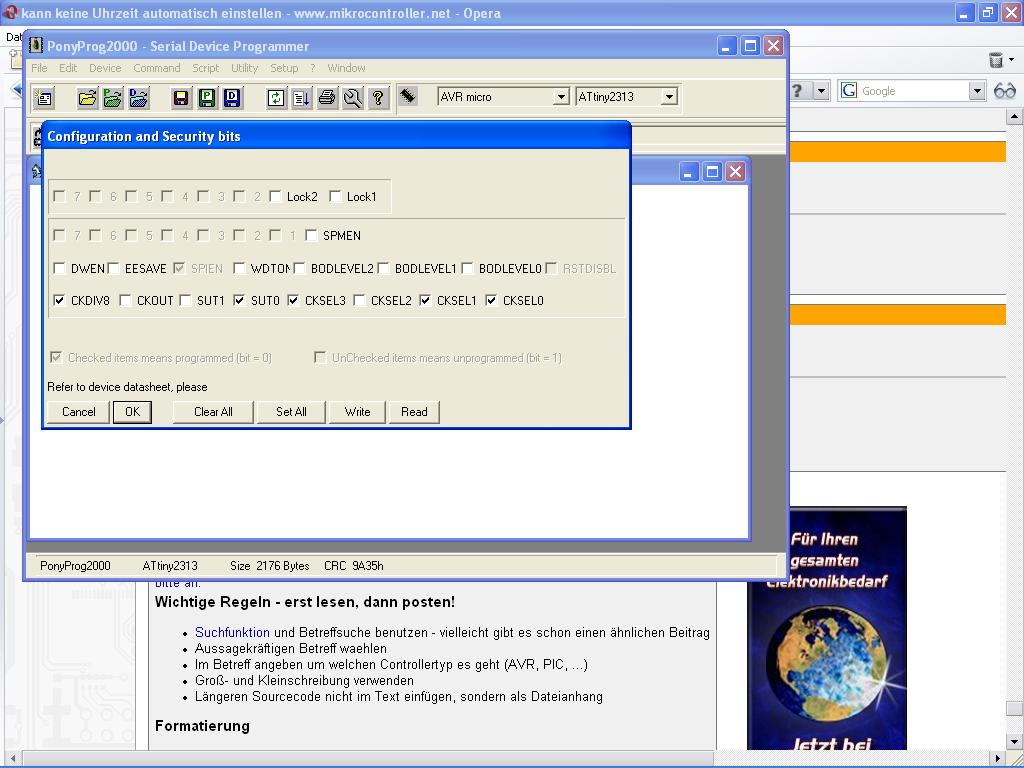Open program (P) file folder icon

(x=112, y=98)
